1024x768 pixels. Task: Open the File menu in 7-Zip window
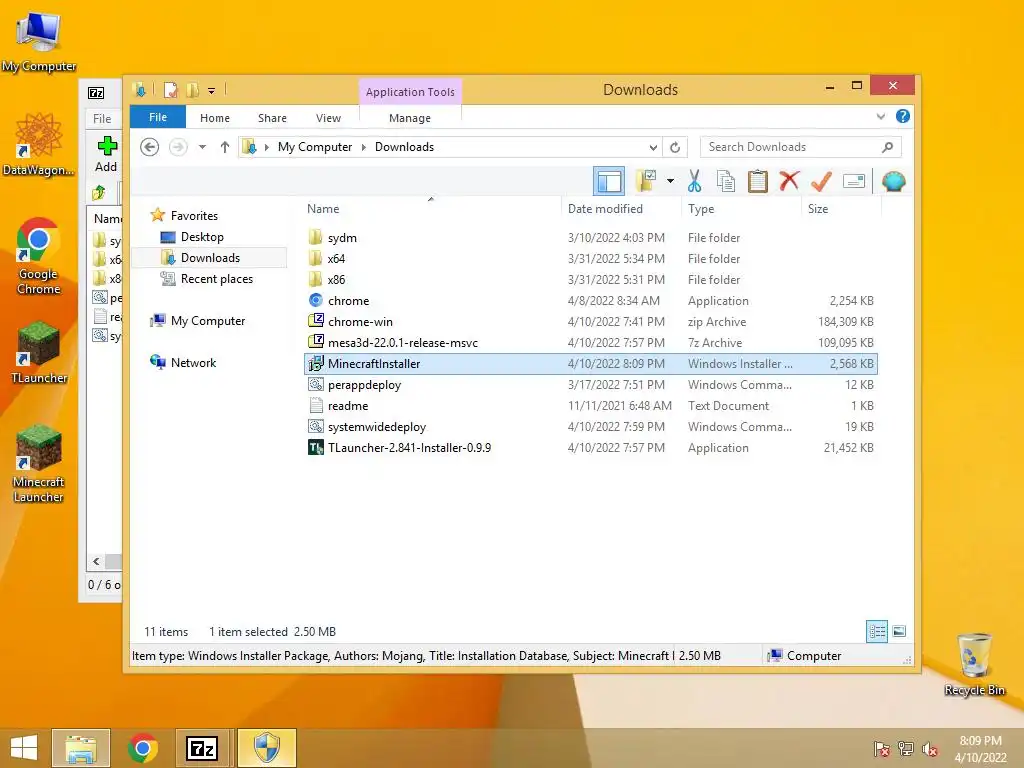coord(102,118)
